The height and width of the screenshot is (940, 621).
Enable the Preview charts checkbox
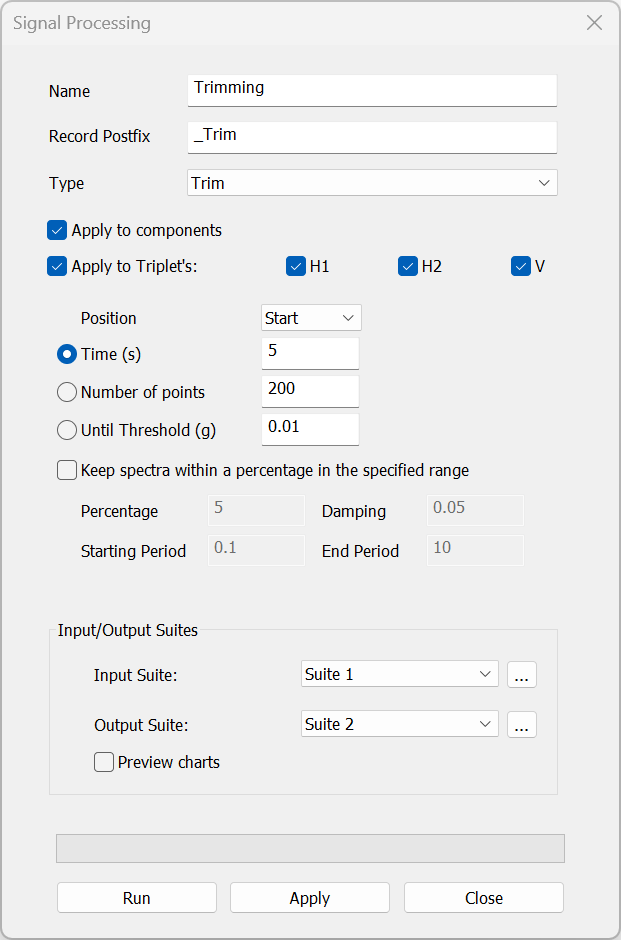click(x=104, y=763)
